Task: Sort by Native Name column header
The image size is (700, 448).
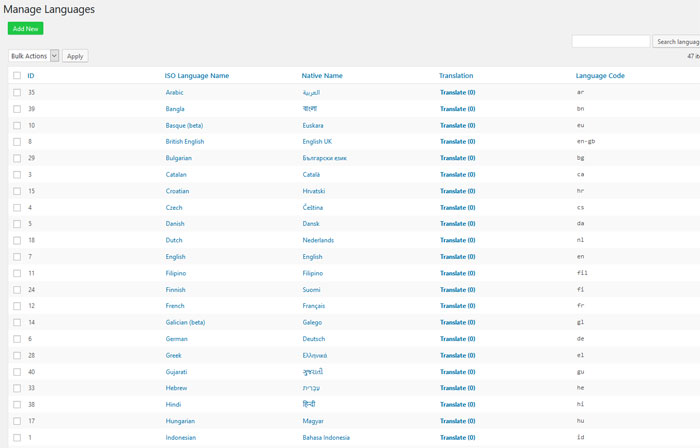Action: [x=322, y=75]
